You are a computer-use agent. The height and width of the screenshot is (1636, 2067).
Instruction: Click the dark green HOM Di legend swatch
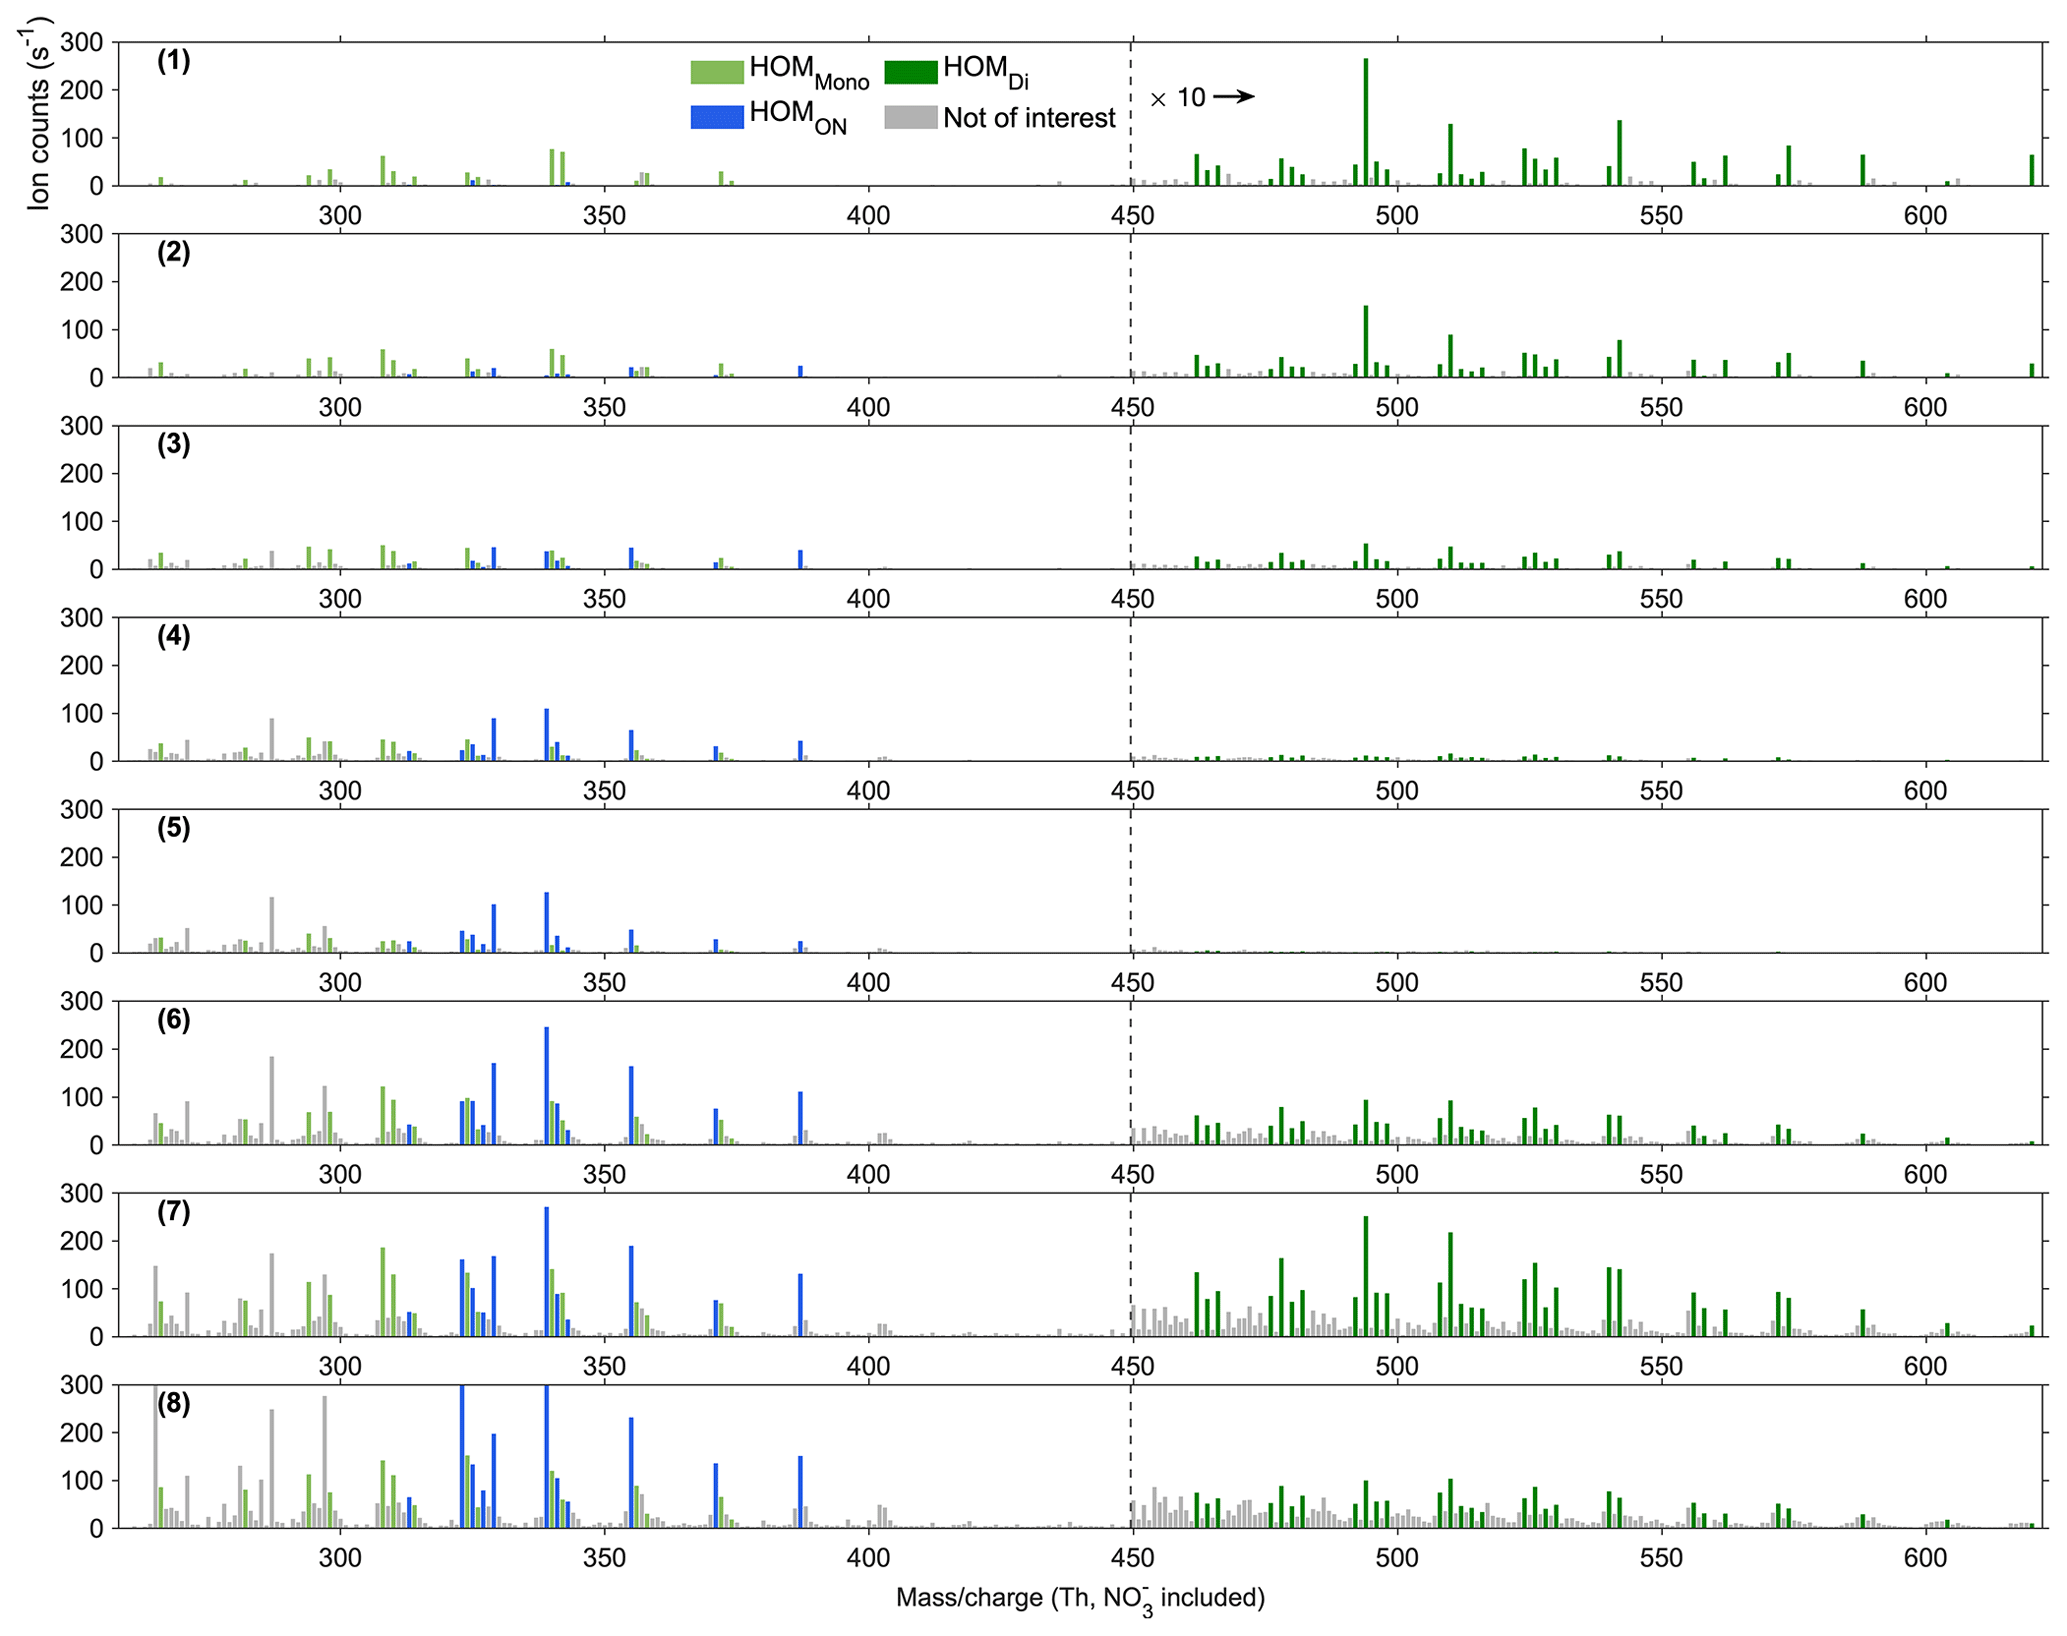click(910, 71)
